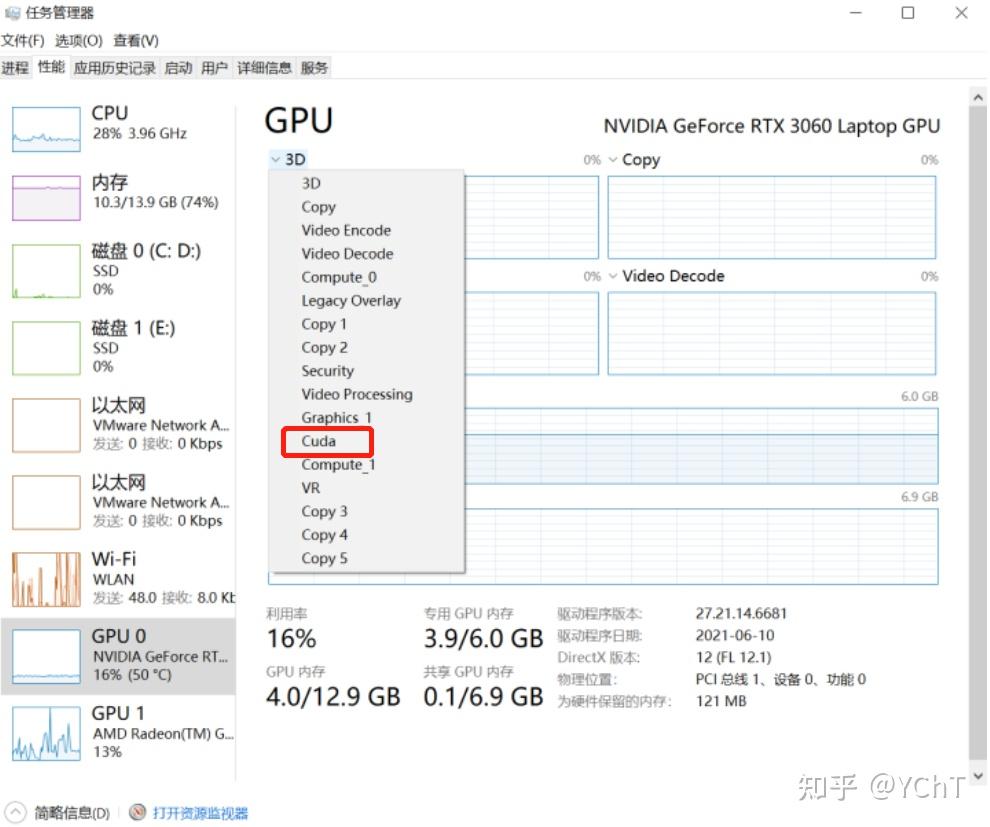Screen dimensions: 990x827
Task: Select Video Encode from the engine list
Action: tap(346, 230)
